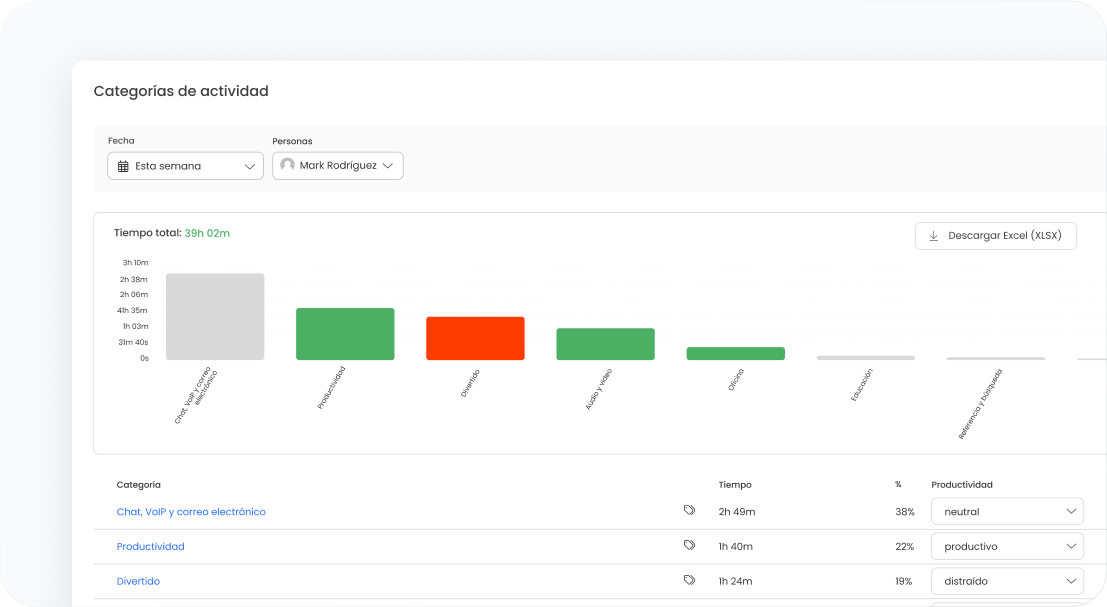Image resolution: width=1107 pixels, height=607 pixels.
Task: Open the Productividad category link
Action: (x=150, y=546)
